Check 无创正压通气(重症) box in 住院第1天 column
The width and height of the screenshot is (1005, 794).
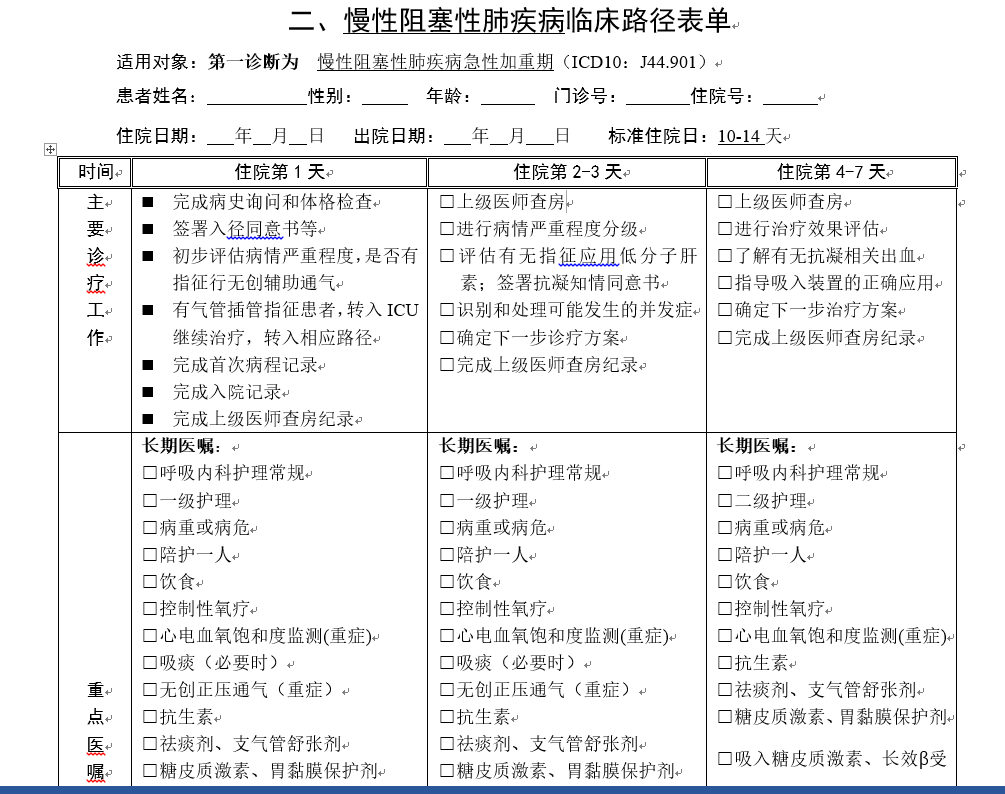pos(150,690)
